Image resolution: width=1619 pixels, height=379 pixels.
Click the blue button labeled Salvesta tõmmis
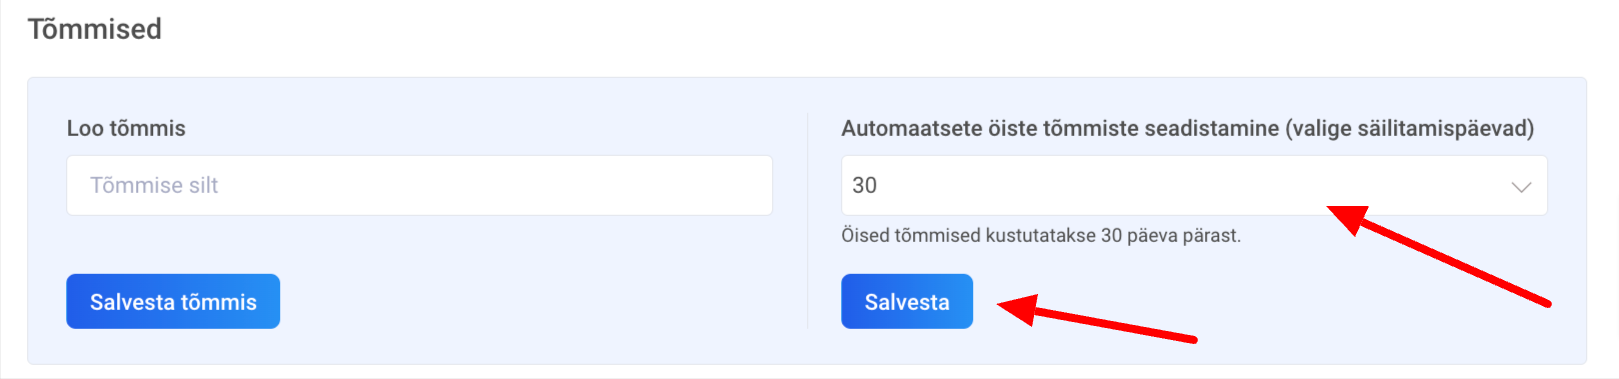click(173, 302)
